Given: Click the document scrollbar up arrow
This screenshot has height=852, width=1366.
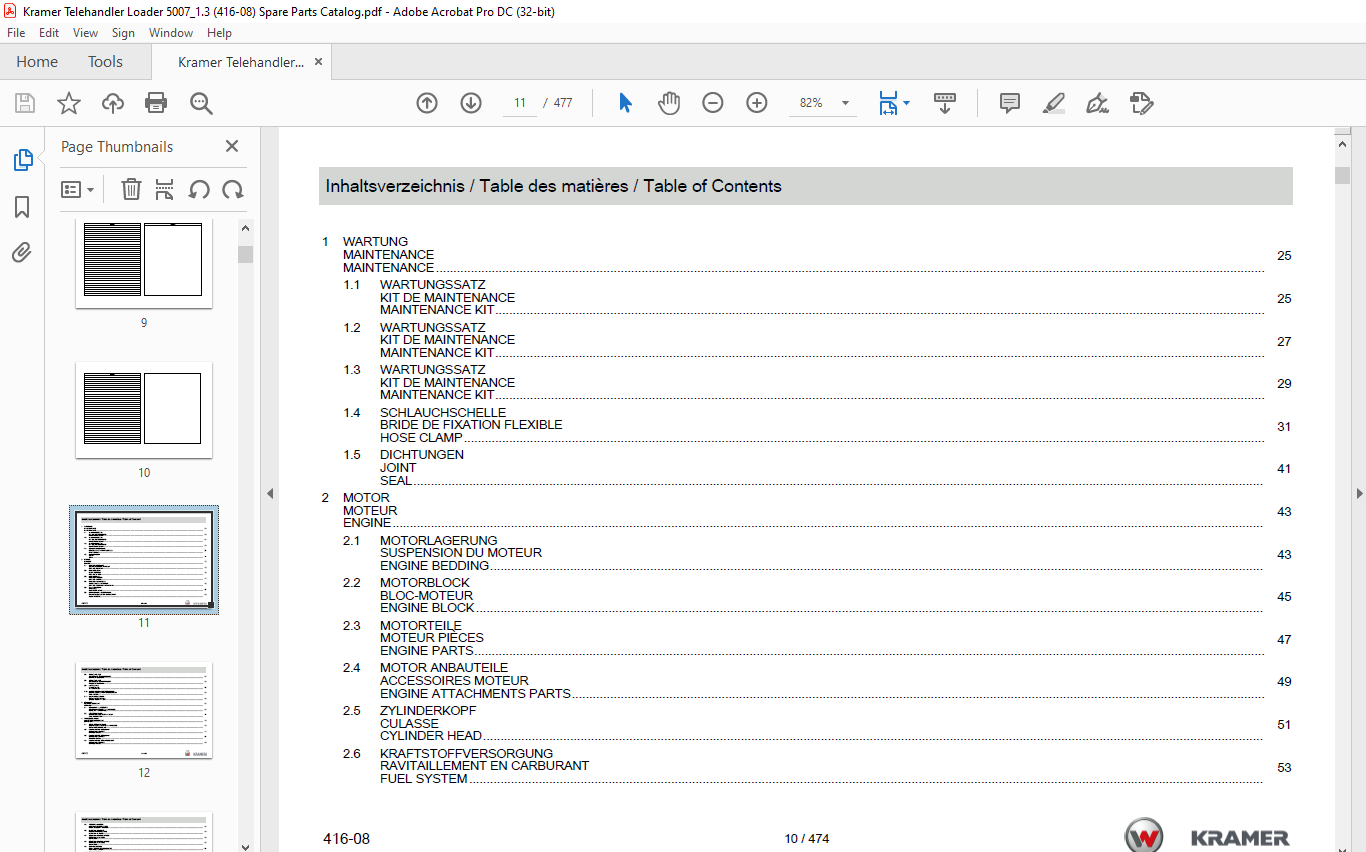Looking at the screenshot, I should pos(1342,145).
